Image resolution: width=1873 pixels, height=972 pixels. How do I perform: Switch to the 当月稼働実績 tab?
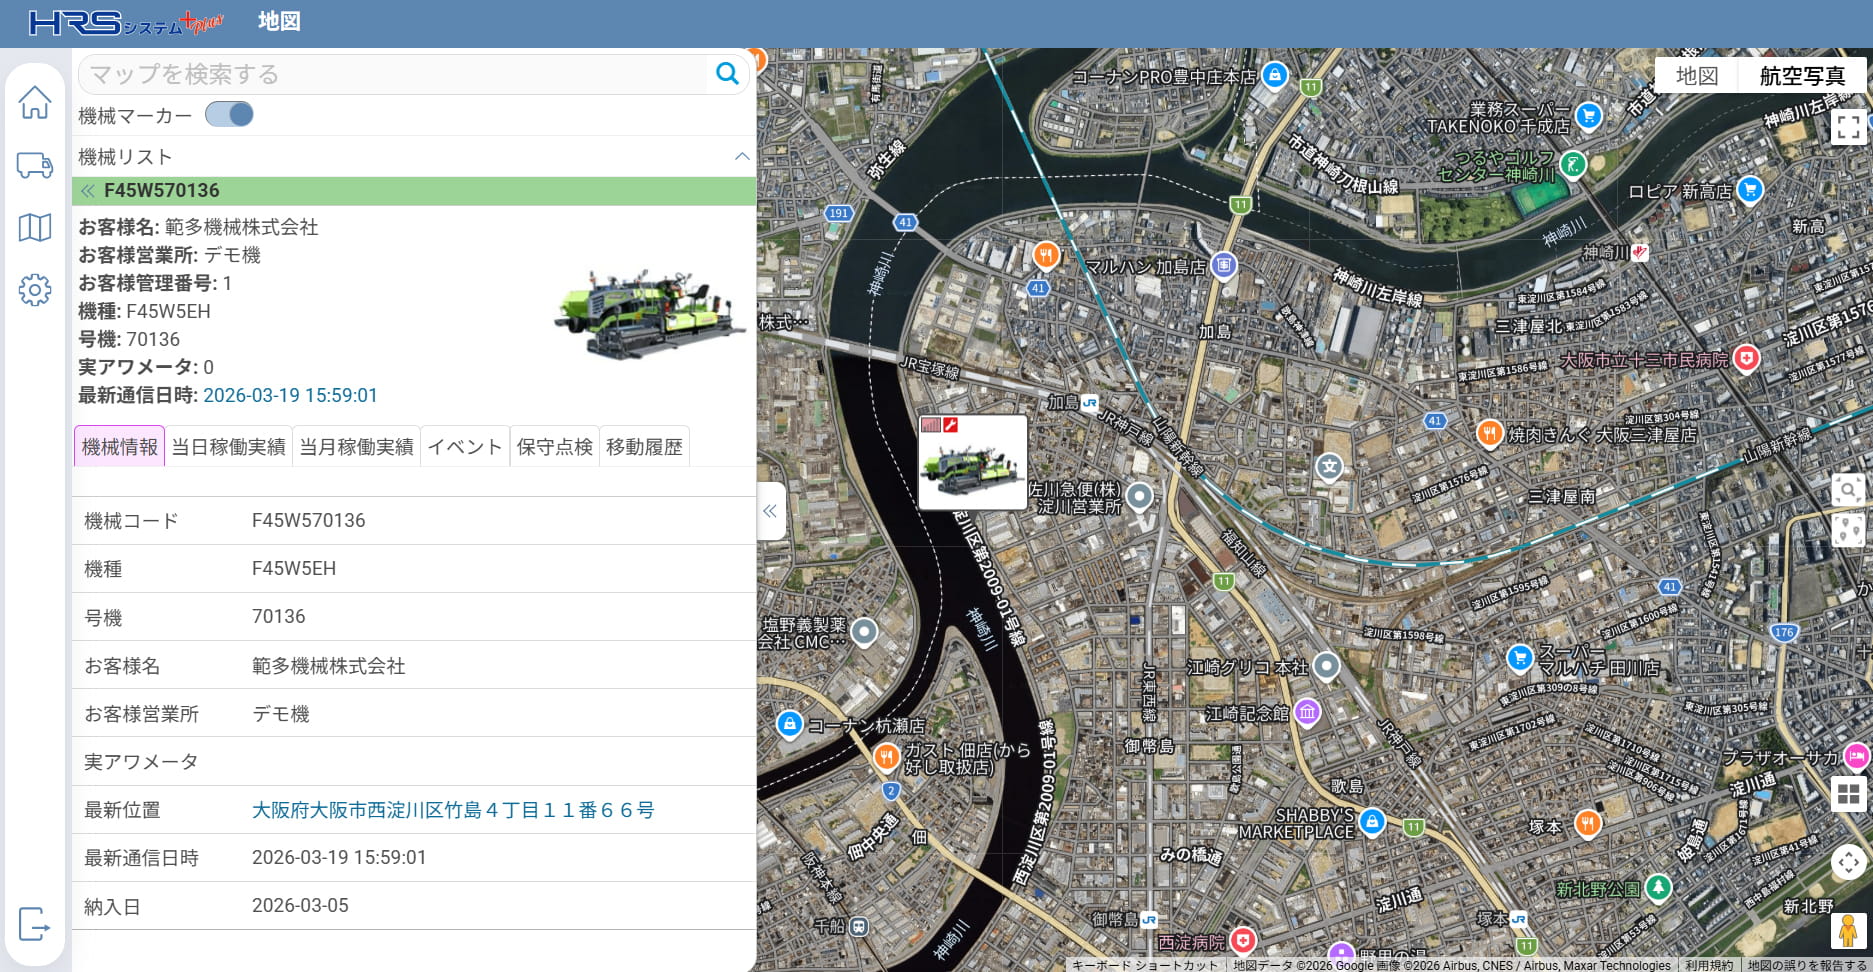357,446
